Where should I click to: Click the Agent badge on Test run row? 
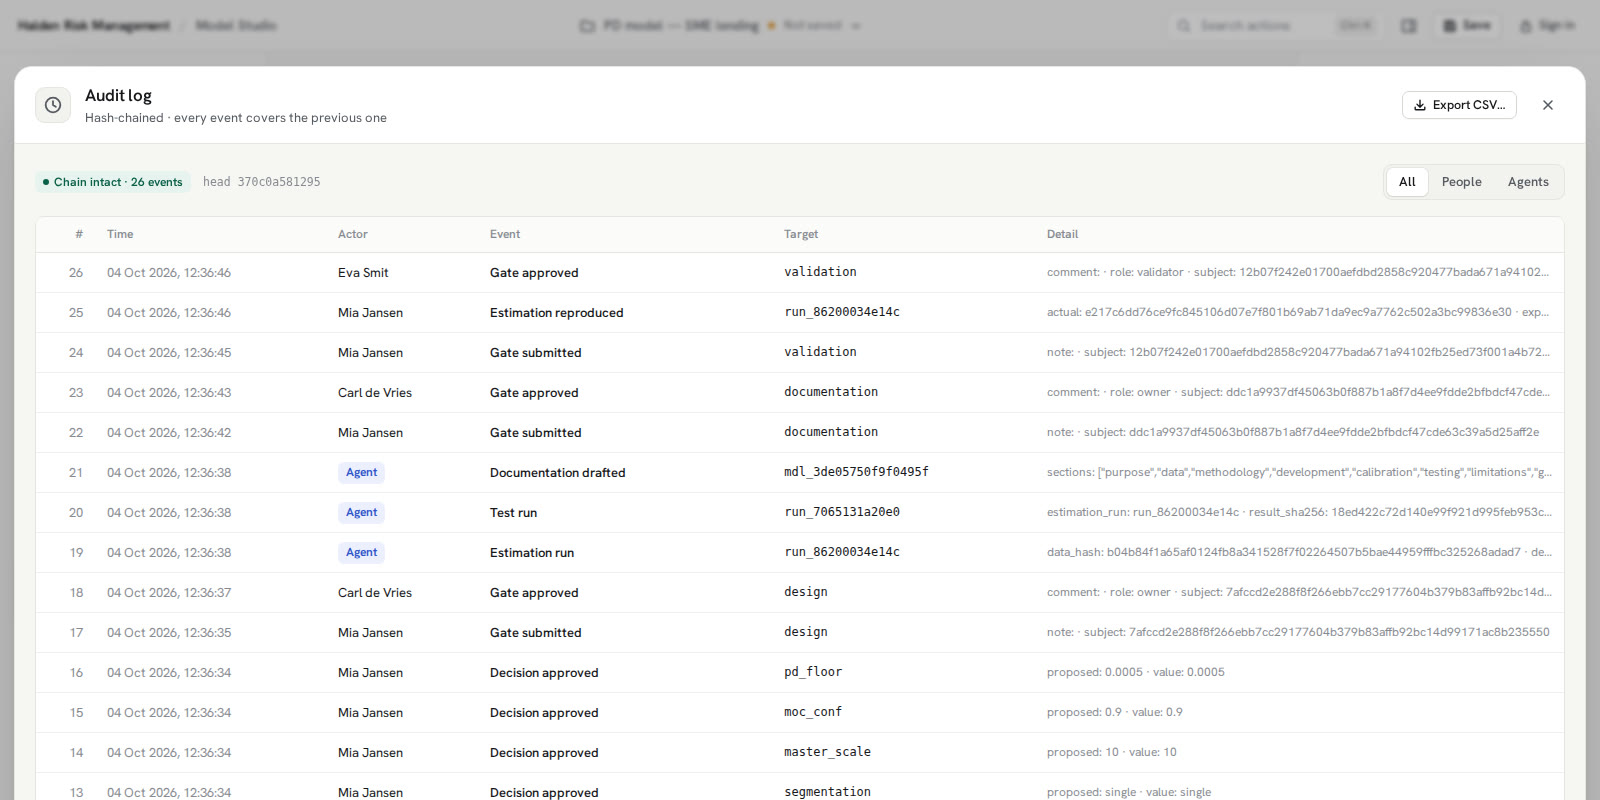361,512
